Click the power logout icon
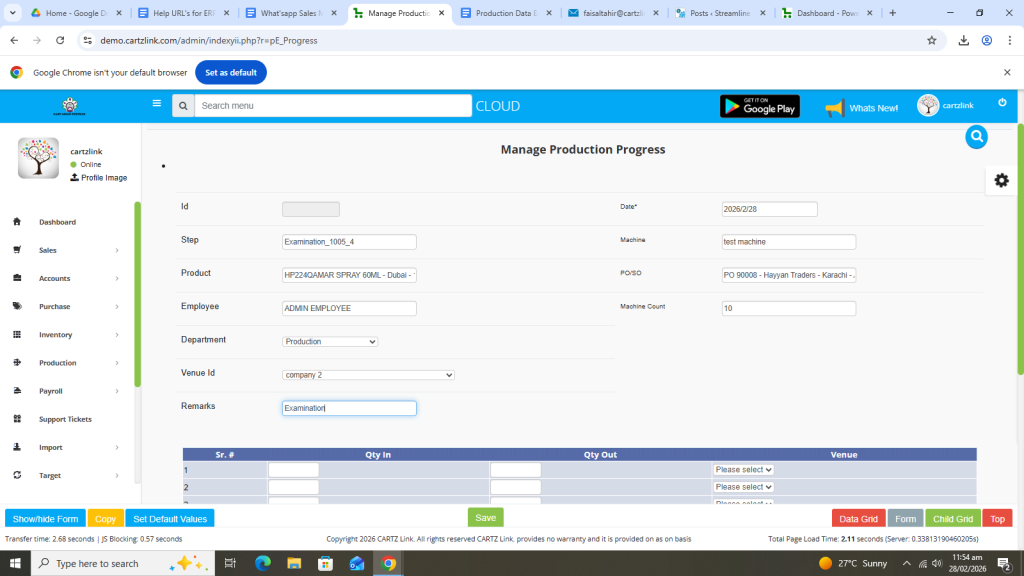This screenshot has width=1024, height=576. coord(1002,103)
